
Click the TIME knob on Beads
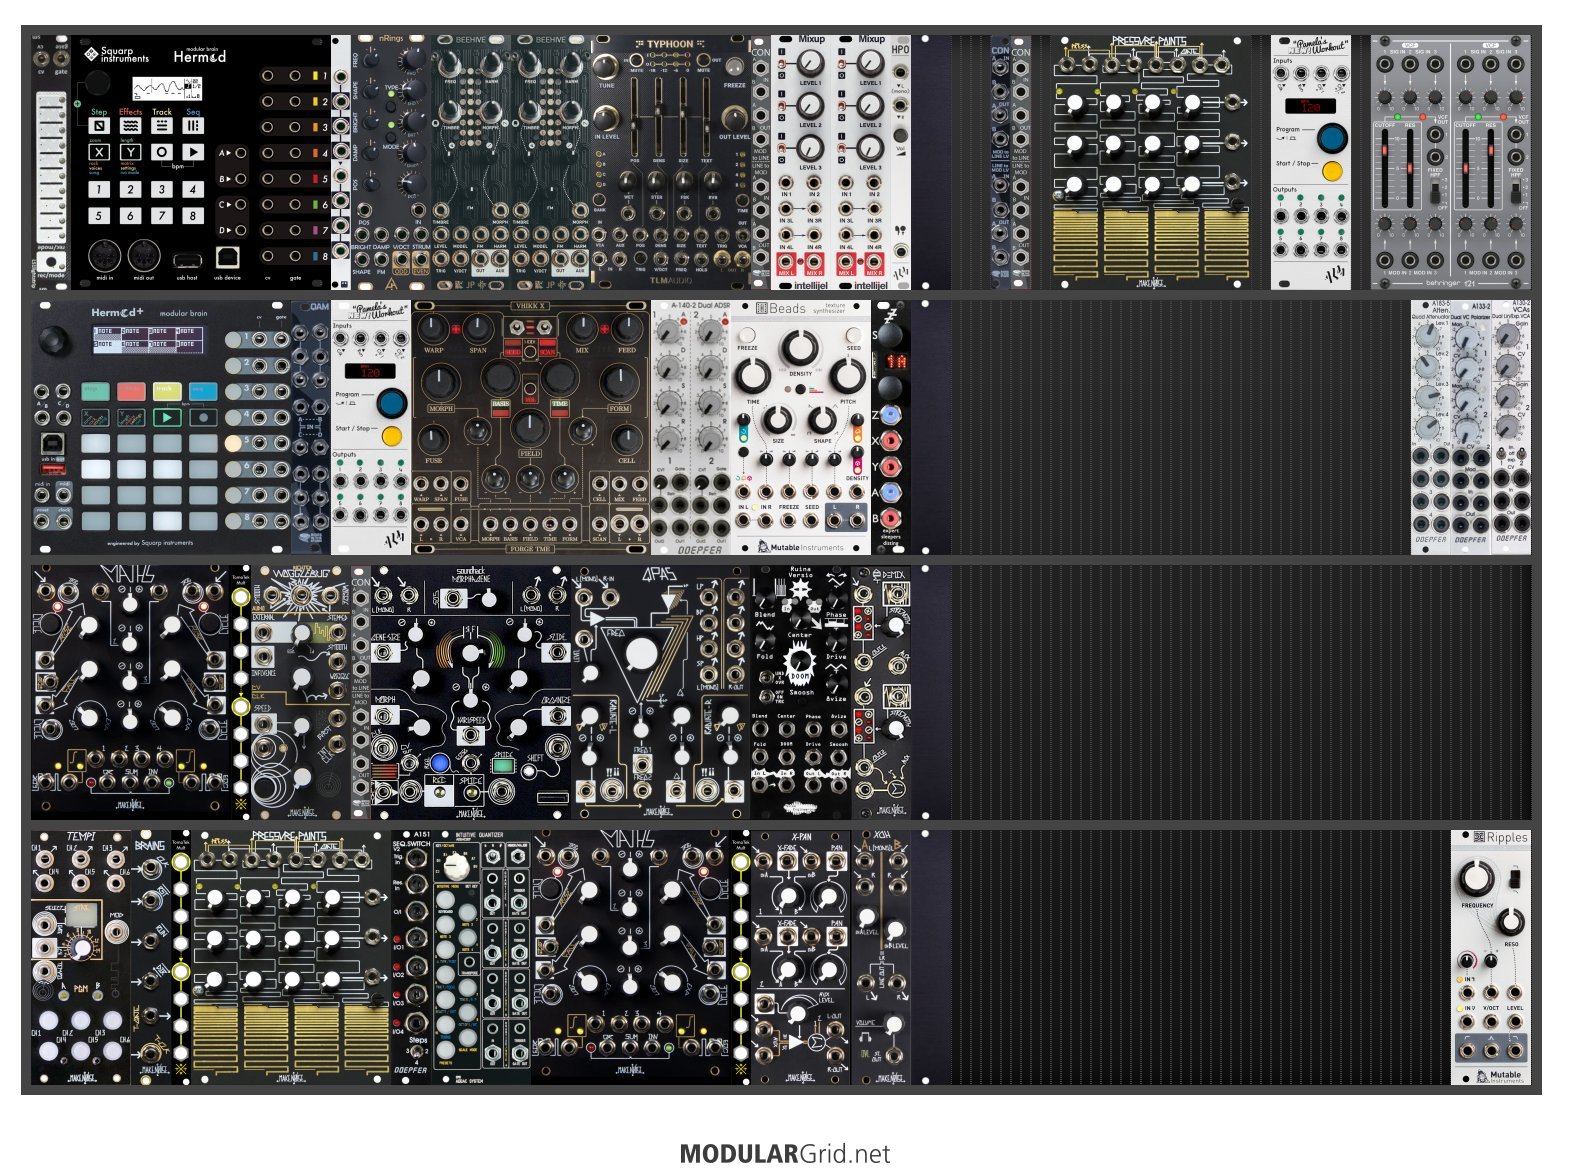coord(753,377)
